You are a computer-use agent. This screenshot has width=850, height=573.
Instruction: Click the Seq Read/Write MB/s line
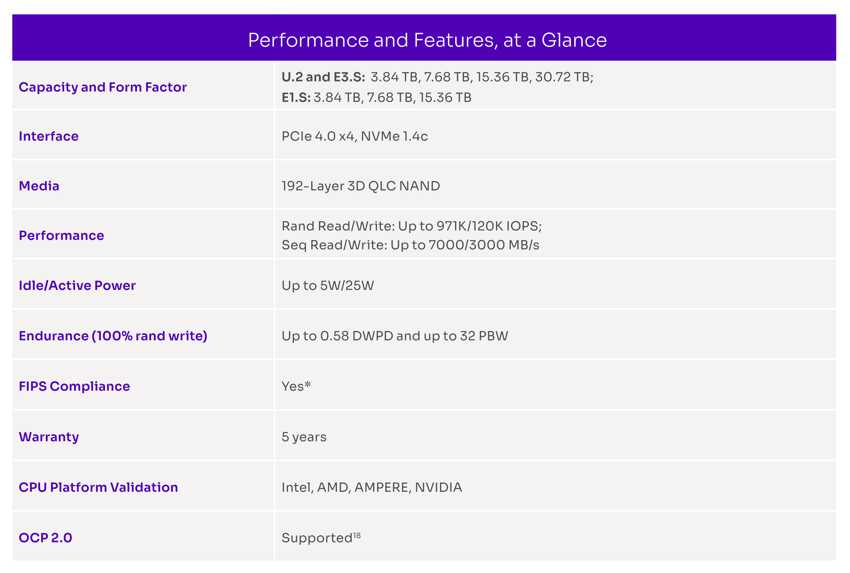coord(410,245)
